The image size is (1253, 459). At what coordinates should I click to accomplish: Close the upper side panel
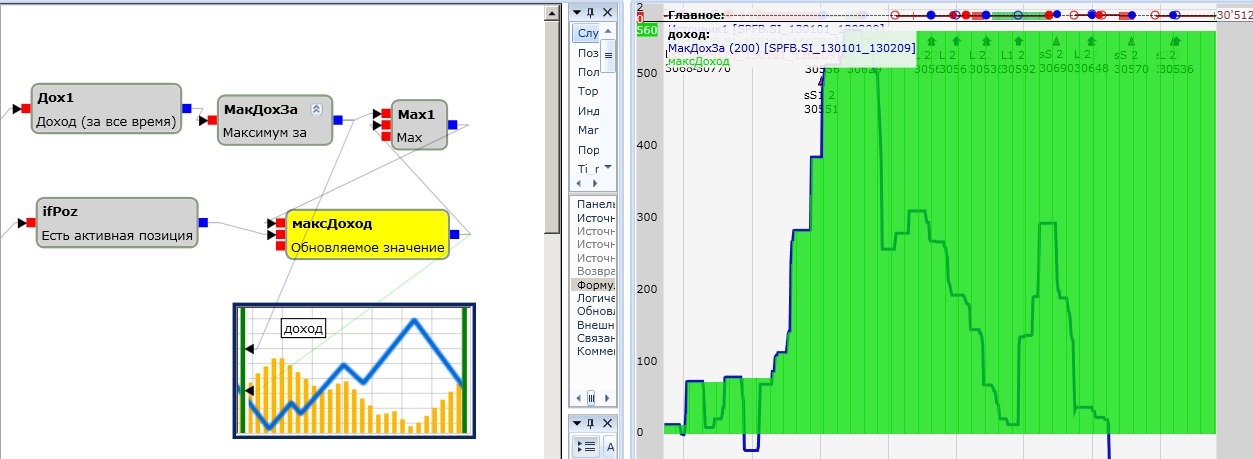tap(608, 11)
